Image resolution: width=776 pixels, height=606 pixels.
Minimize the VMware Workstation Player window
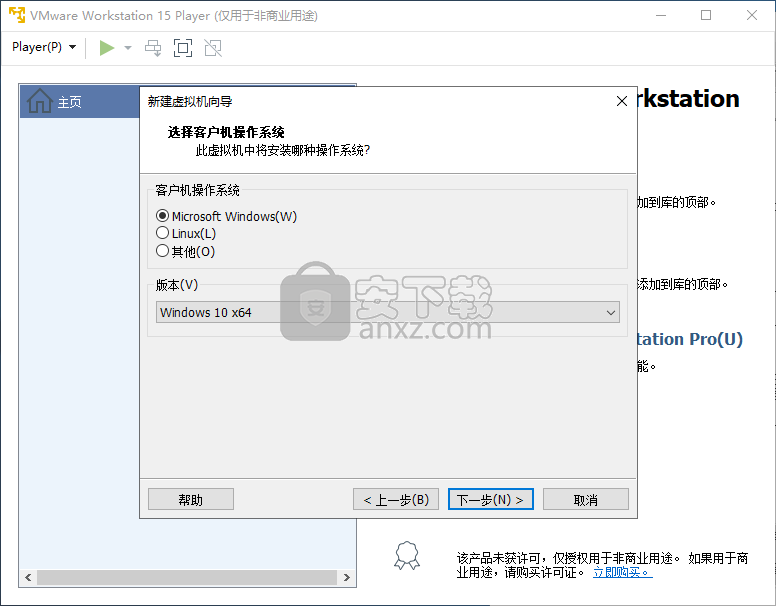coord(661,15)
